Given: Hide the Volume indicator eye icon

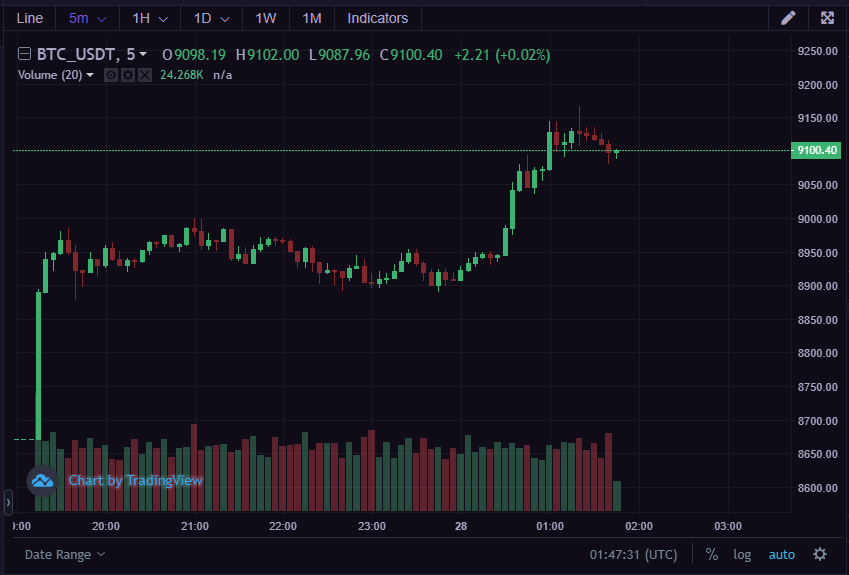Looking at the screenshot, I should click(x=111, y=75).
